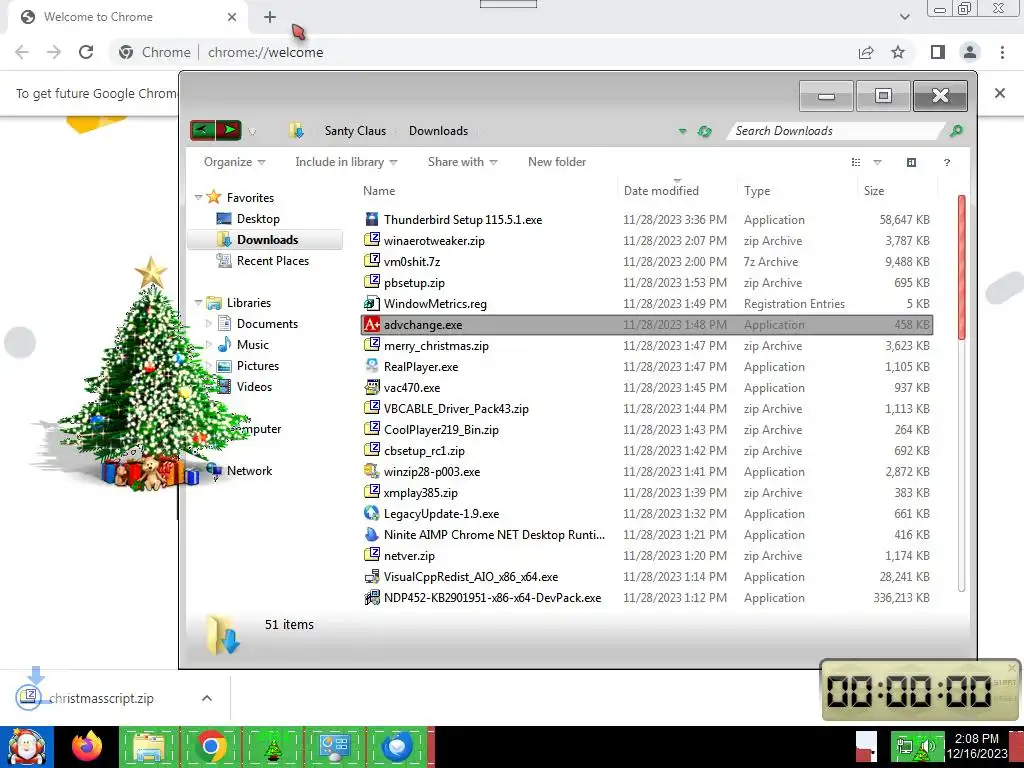Launch Firefox from the taskbar
Viewport: 1024px width, 768px height.
click(88, 747)
